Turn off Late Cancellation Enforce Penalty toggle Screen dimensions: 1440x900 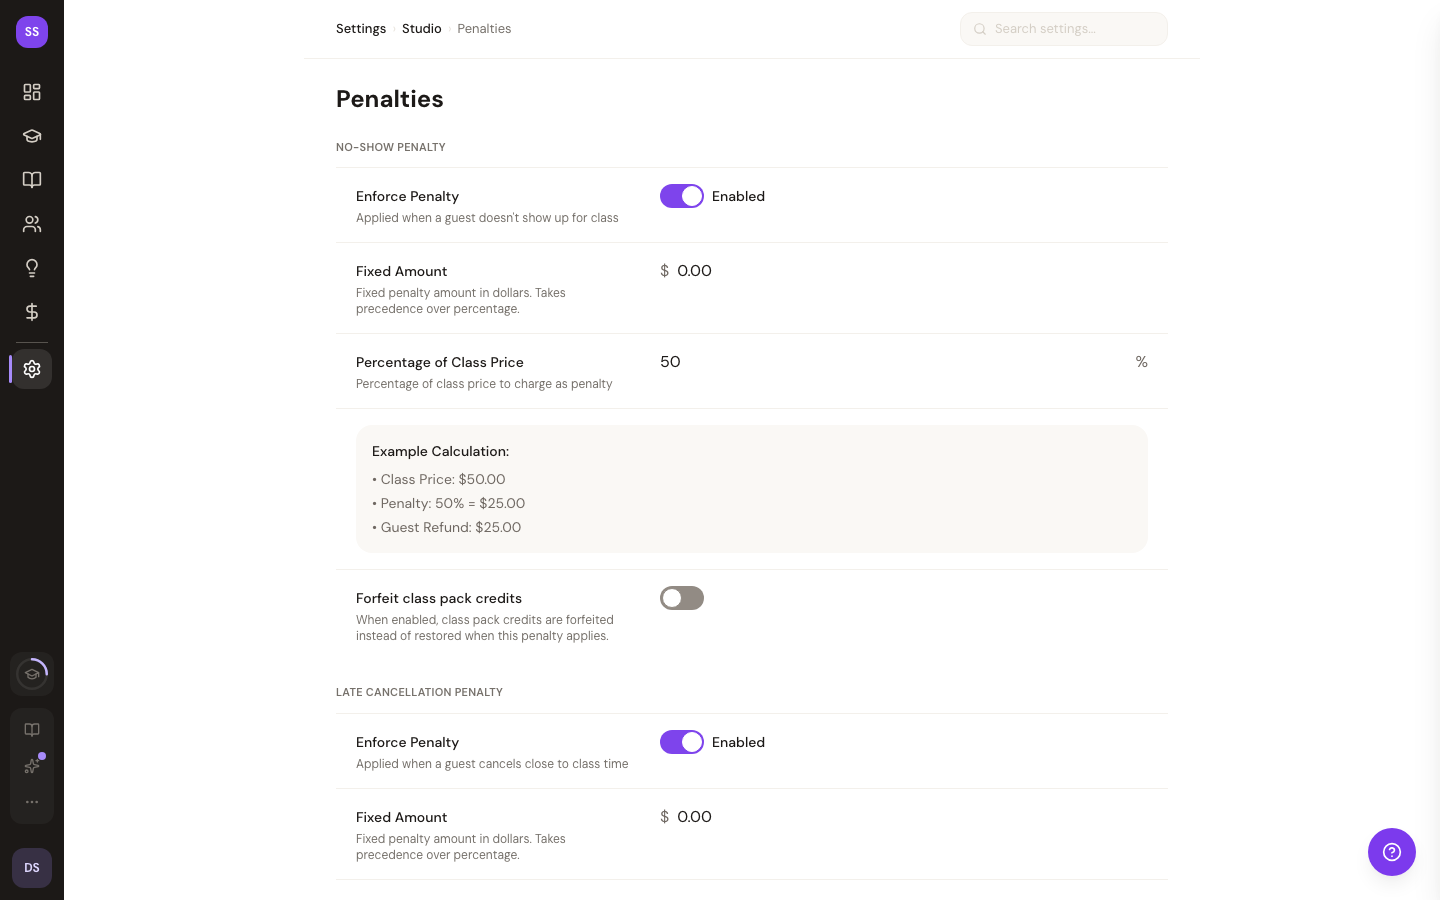(x=682, y=742)
